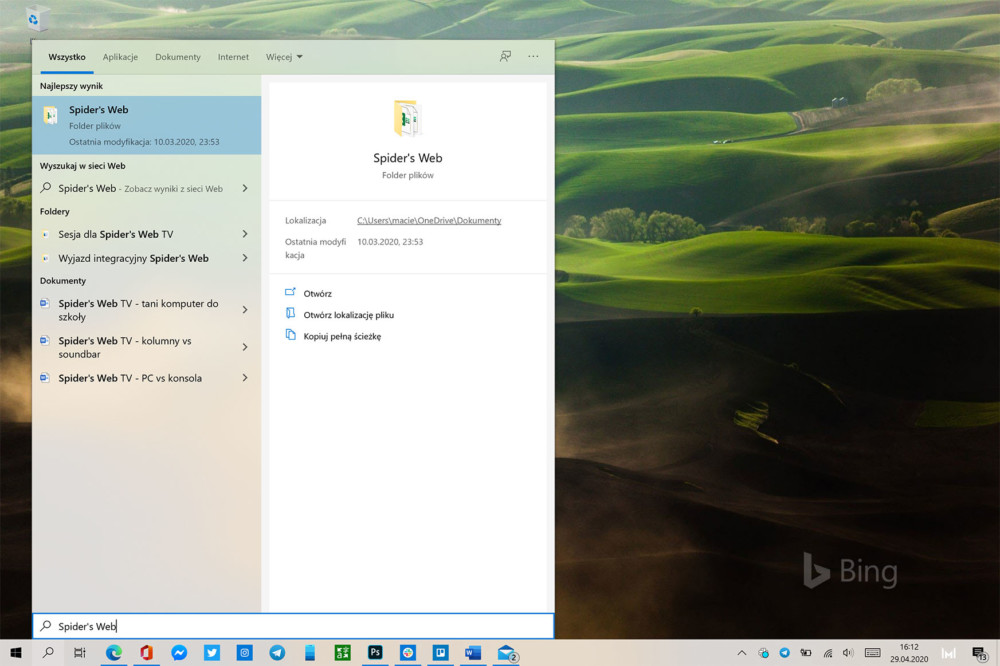1000x666 pixels.
Task: Open volume control in system tray
Action: tap(848, 653)
